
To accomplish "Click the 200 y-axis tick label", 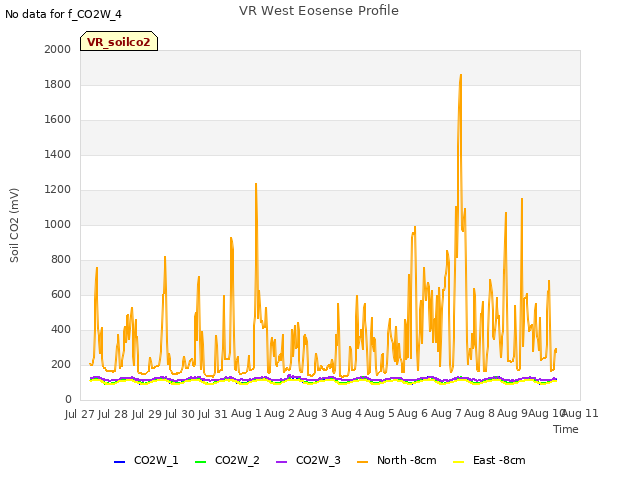I will pos(61,365).
